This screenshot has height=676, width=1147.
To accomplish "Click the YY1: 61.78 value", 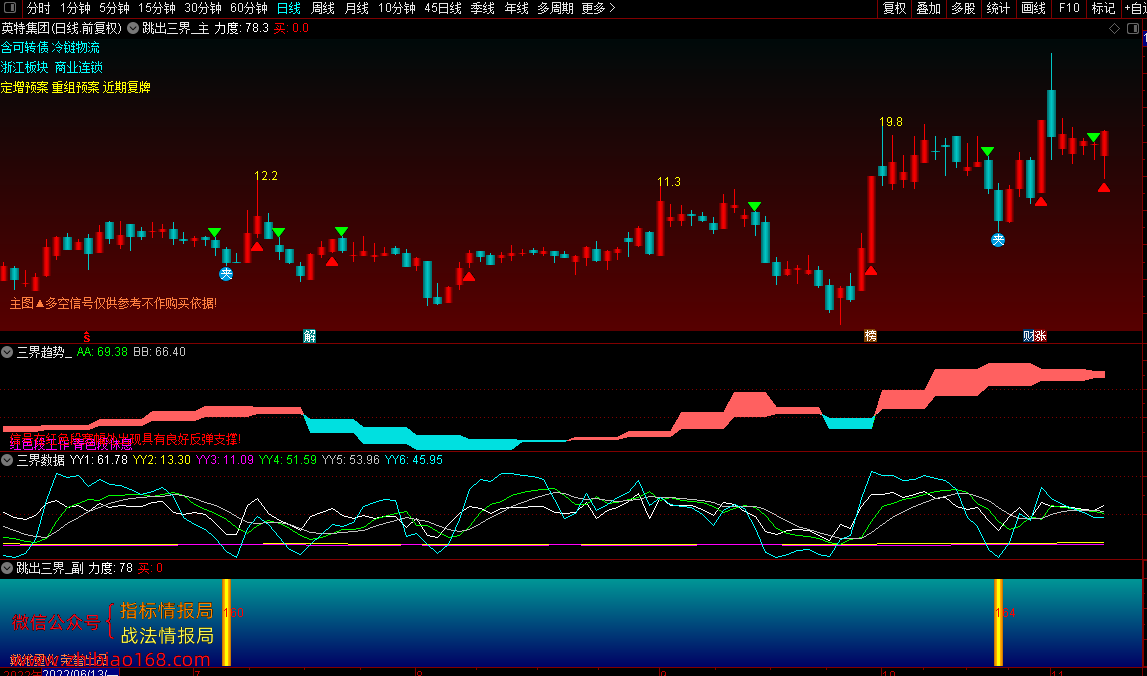I will (x=99, y=460).
